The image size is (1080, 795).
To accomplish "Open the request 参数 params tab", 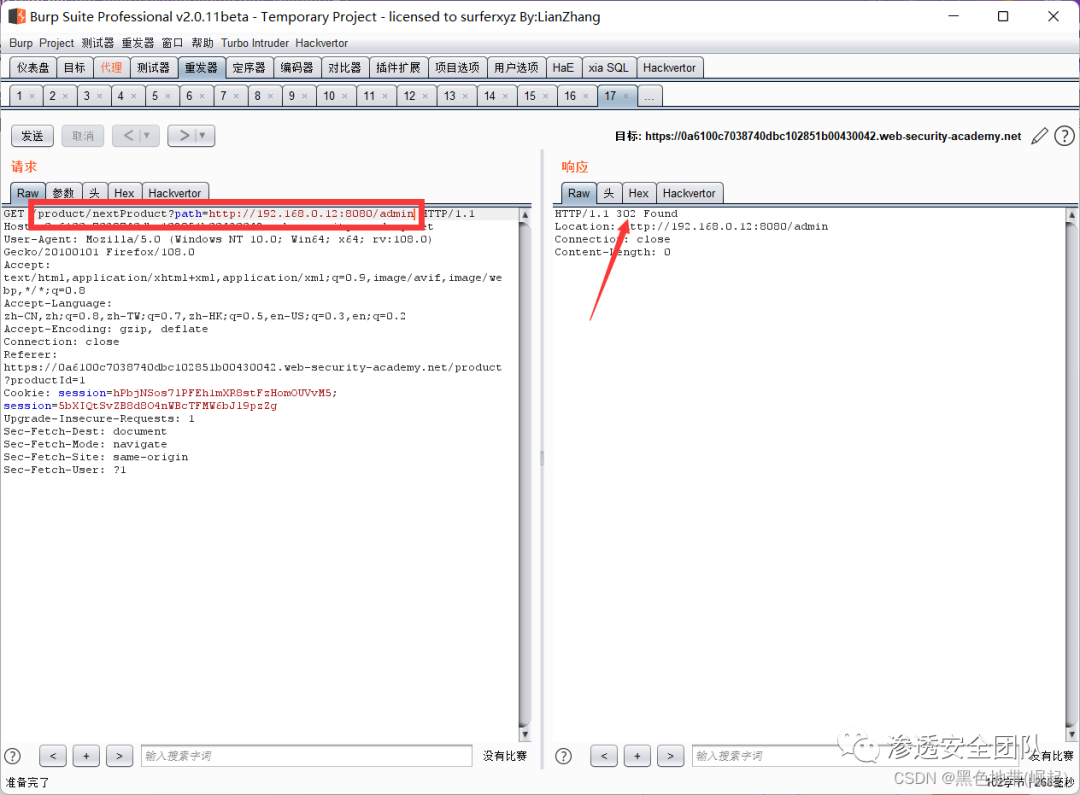I will click(63, 193).
